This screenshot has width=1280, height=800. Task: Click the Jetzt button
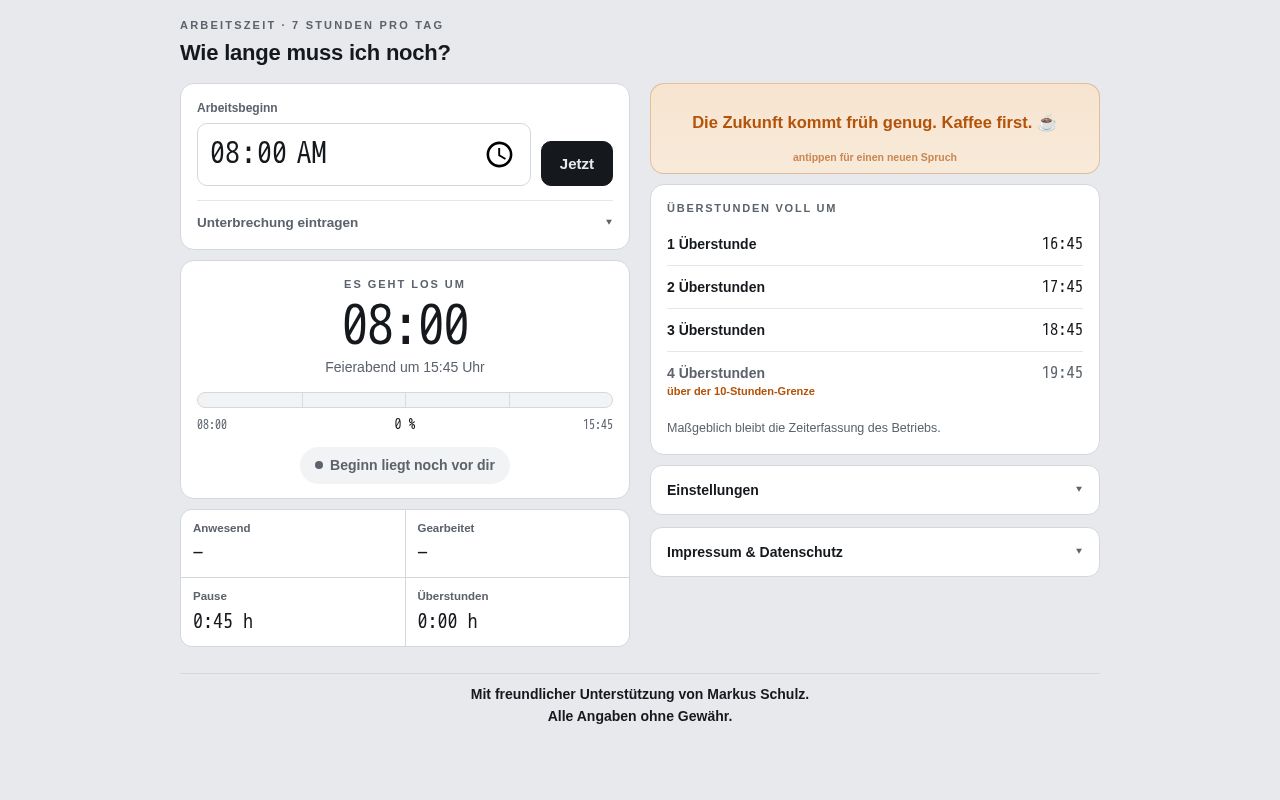[577, 163]
